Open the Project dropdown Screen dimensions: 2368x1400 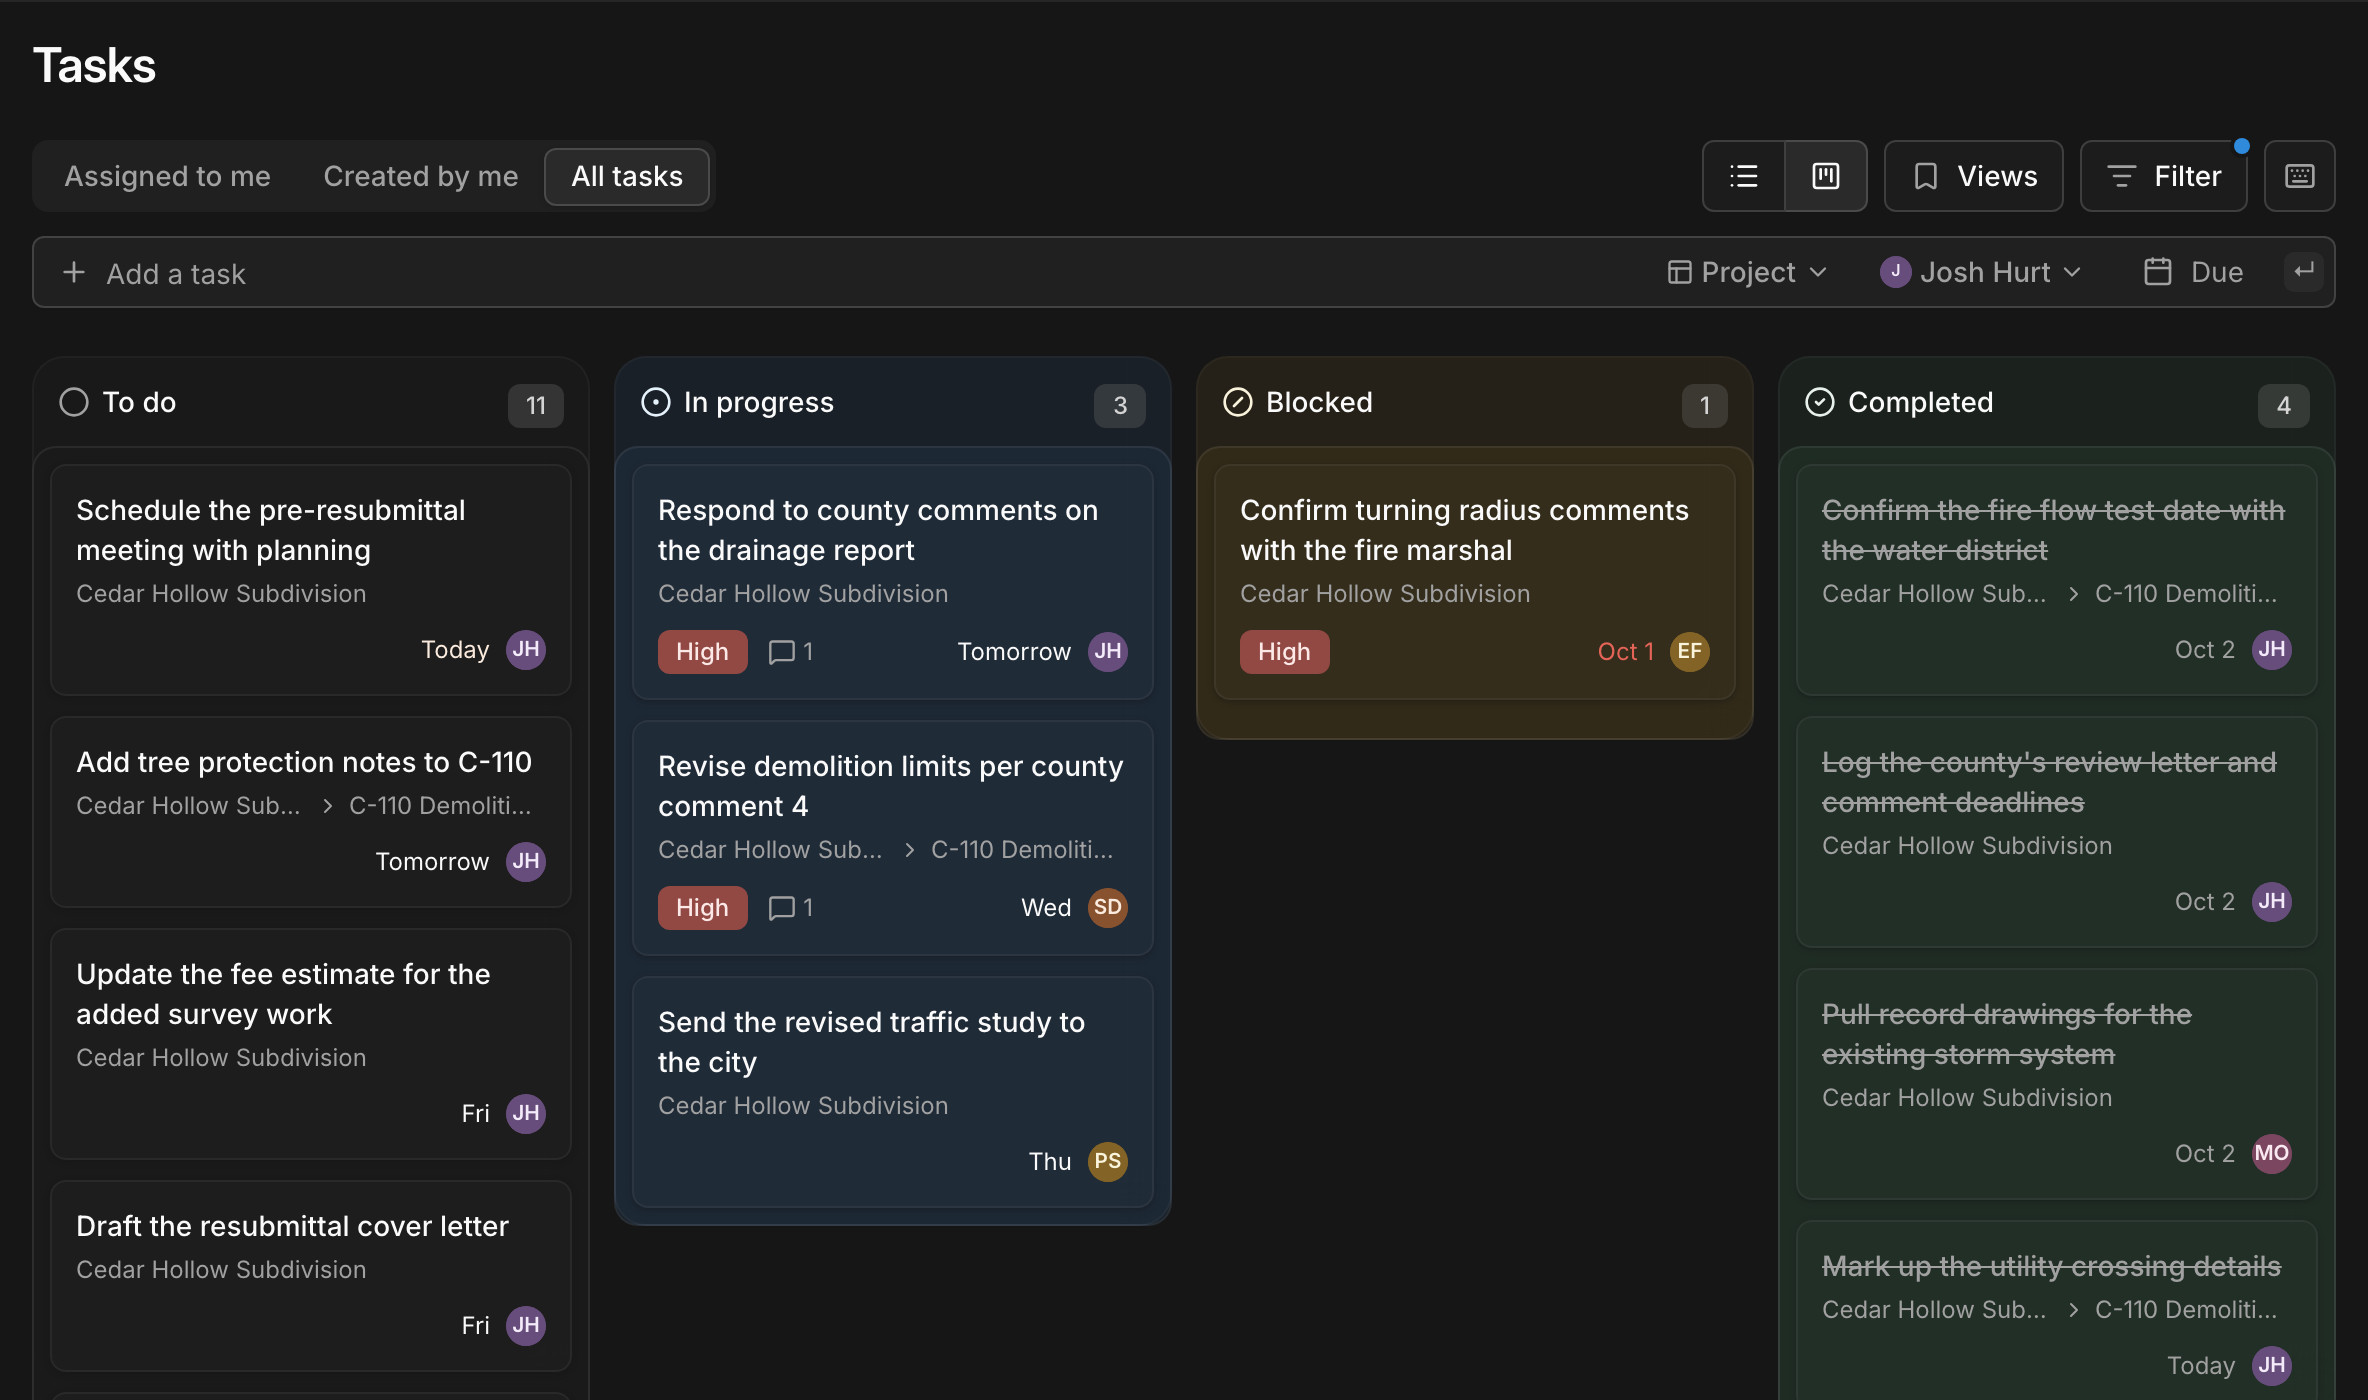[x=1747, y=272]
